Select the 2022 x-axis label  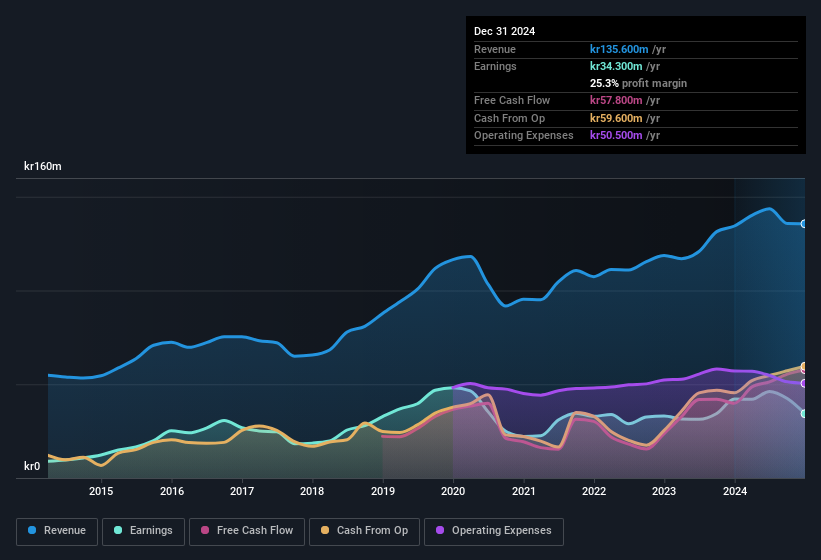pyautogui.click(x=594, y=491)
